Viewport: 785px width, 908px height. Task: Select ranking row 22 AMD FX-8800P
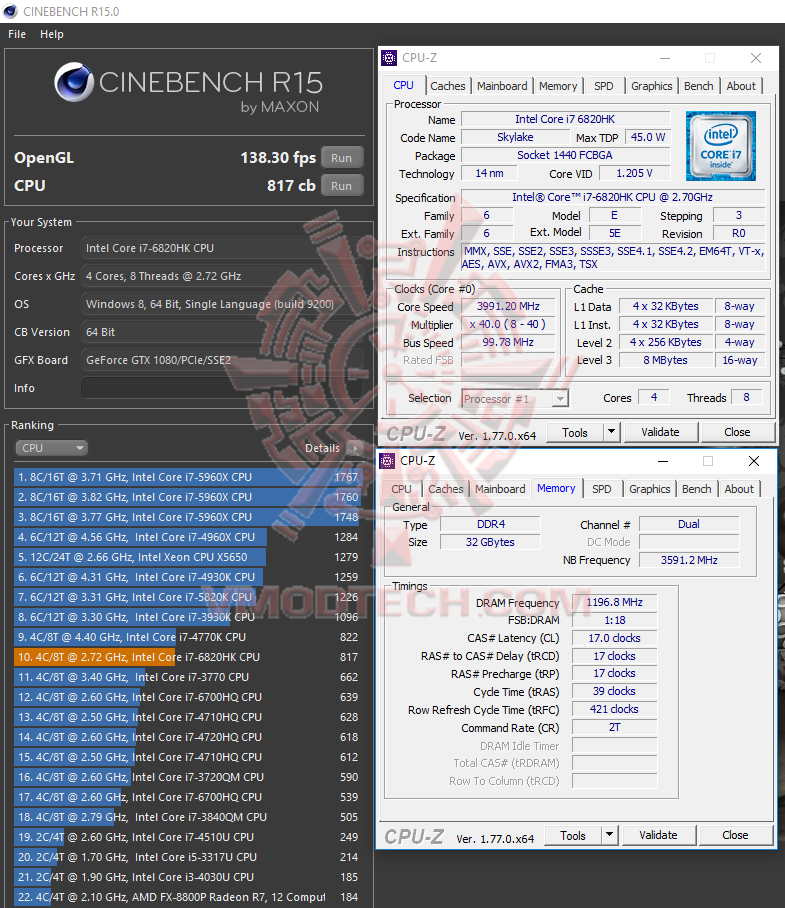coord(188,897)
